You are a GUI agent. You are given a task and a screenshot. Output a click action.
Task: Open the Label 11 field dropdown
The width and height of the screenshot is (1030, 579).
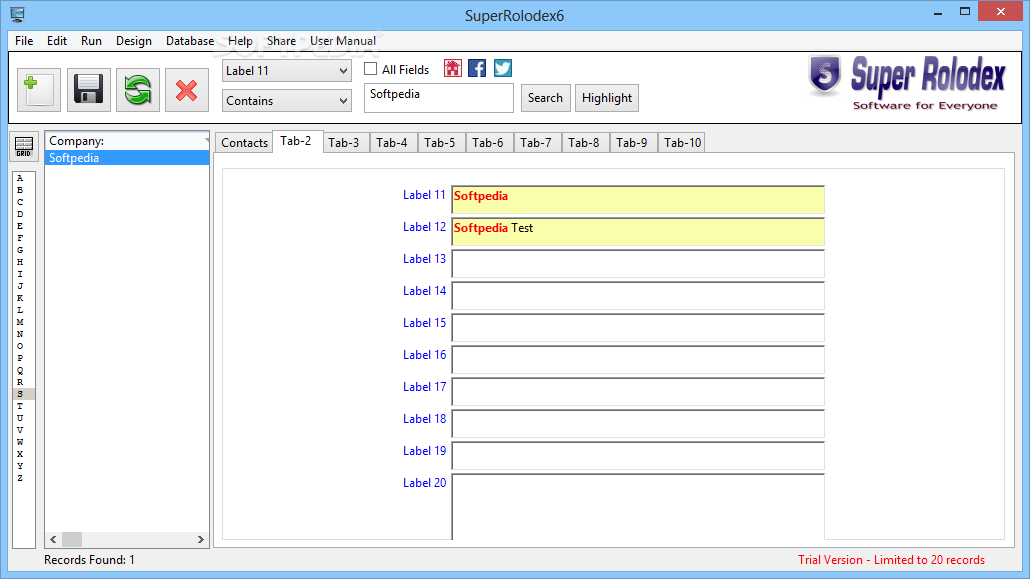(x=286, y=71)
